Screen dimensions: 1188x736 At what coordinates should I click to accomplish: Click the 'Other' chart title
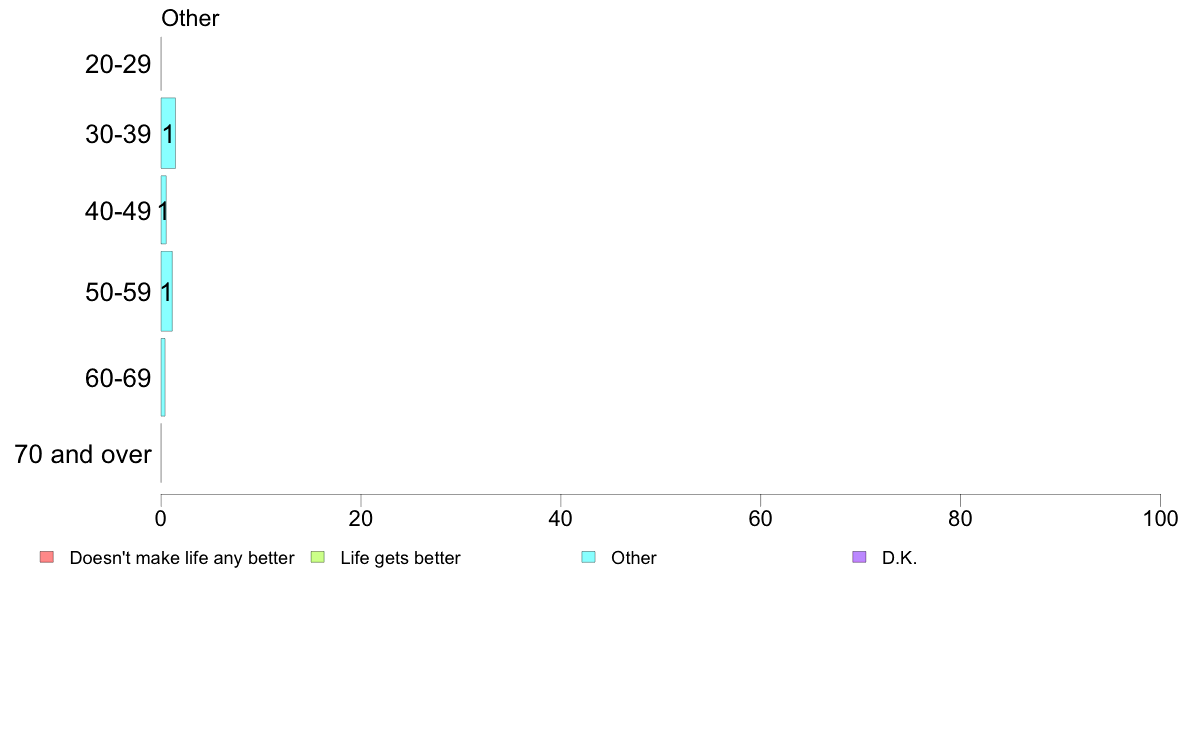tap(190, 18)
